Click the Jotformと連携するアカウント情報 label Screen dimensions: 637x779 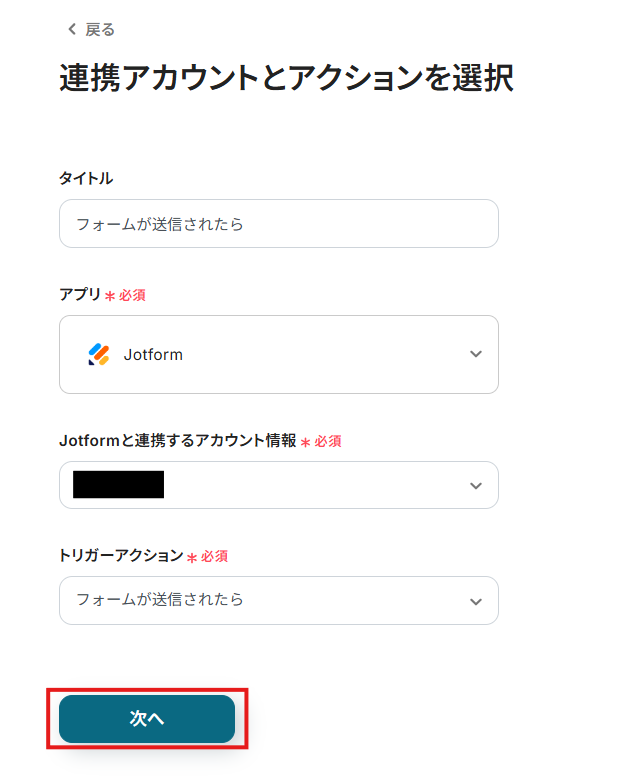(177, 441)
